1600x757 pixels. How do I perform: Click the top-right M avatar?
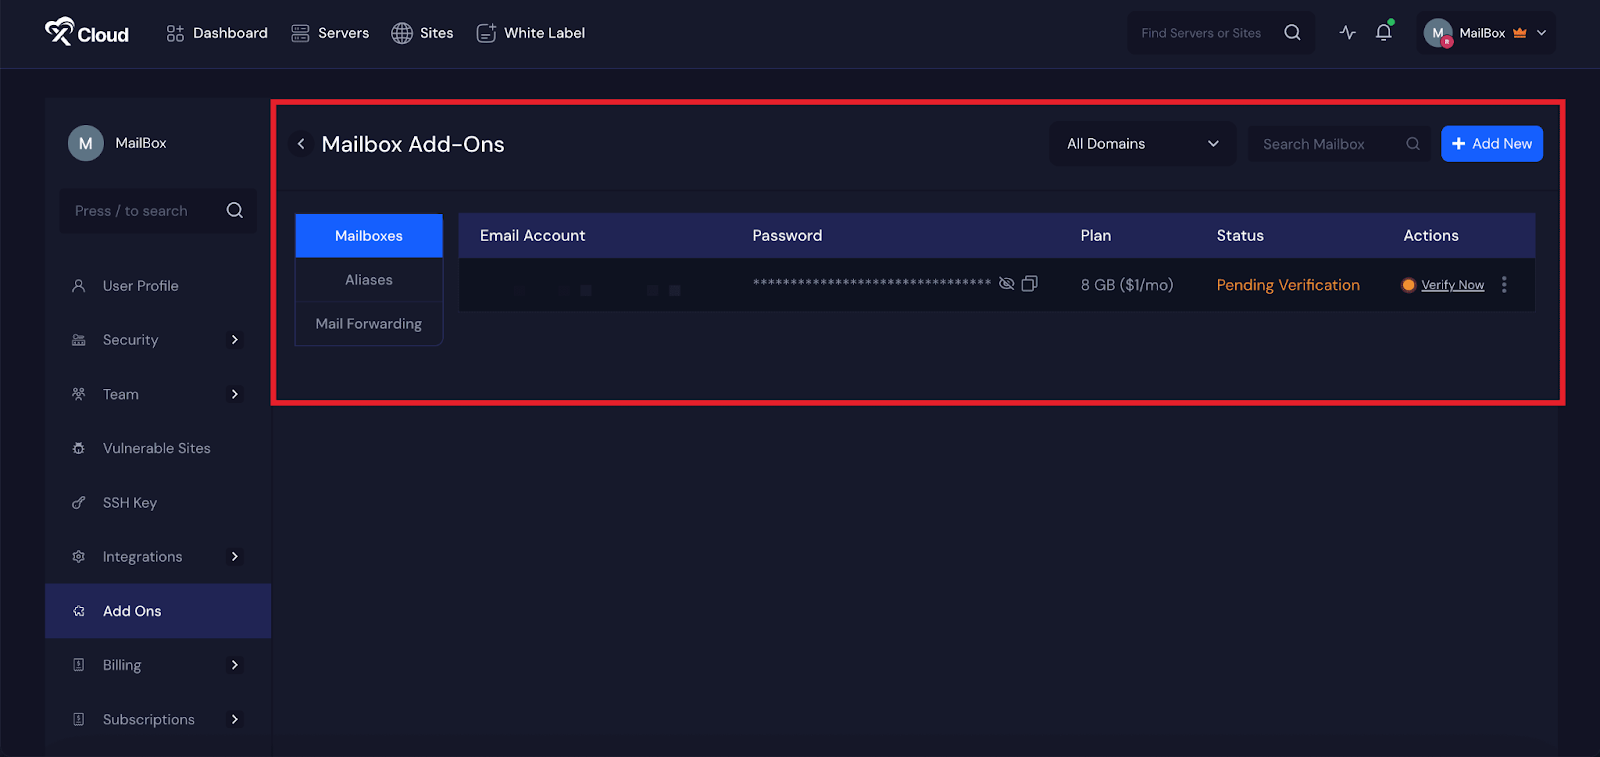point(1438,33)
